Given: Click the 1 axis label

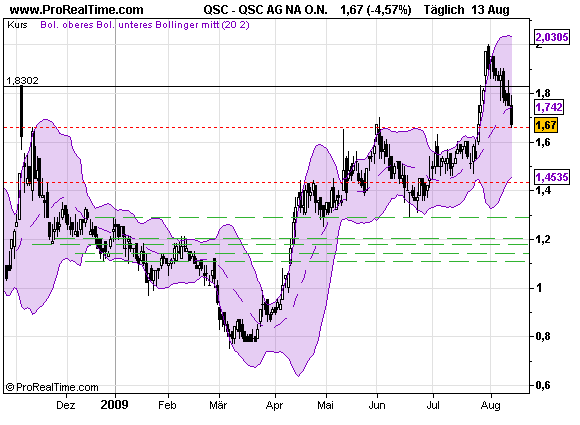Looking at the screenshot, I should [539, 287].
